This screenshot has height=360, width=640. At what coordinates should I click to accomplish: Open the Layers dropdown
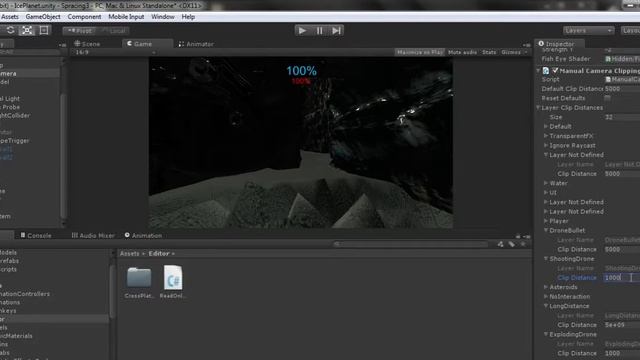tap(588, 31)
